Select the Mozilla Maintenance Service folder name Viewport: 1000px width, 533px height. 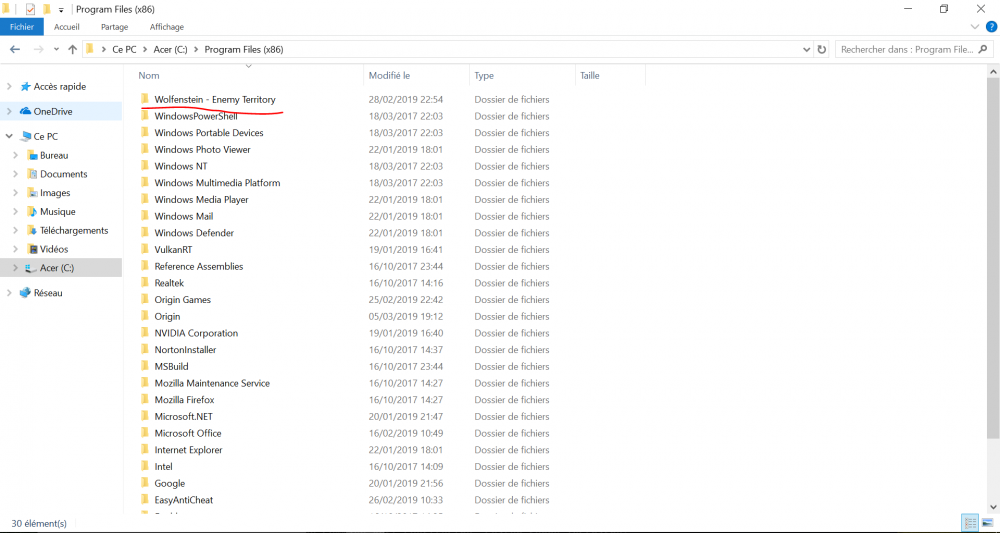(212, 383)
